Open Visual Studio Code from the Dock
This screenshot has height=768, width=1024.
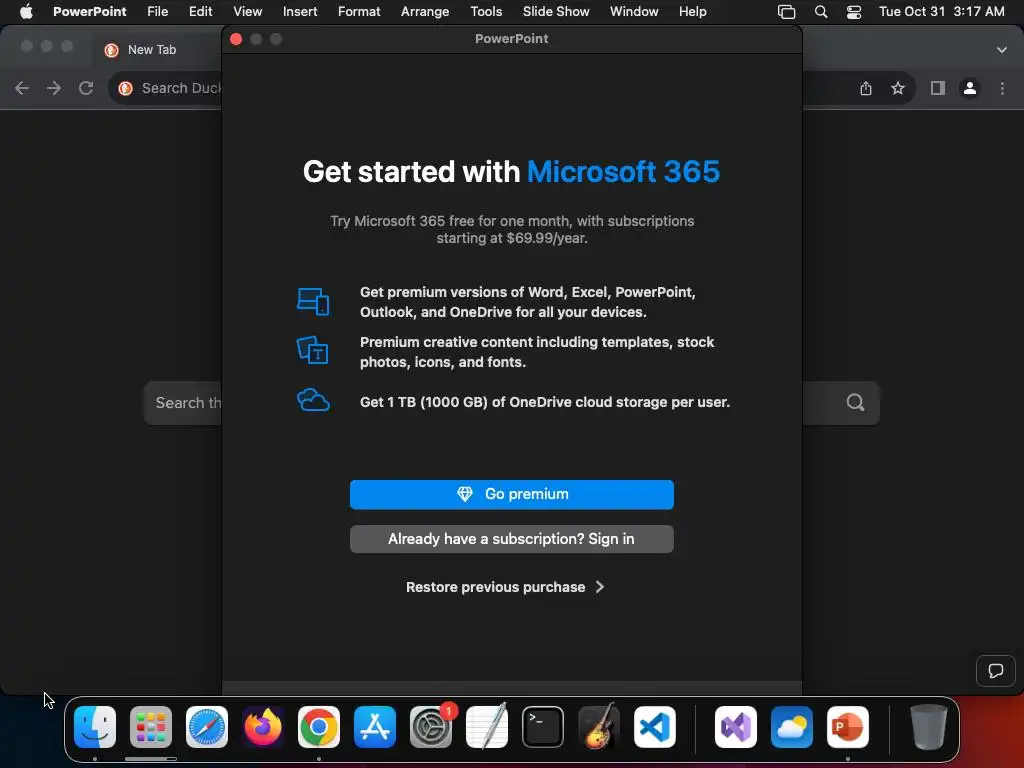654,727
